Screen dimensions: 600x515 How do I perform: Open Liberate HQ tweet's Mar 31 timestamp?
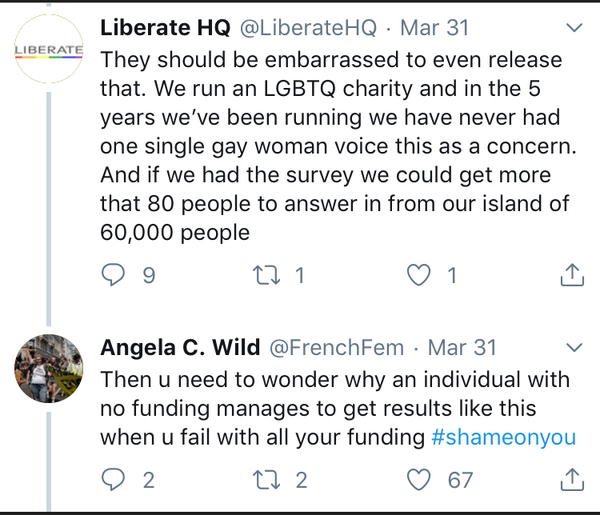pyautogui.click(x=444, y=26)
